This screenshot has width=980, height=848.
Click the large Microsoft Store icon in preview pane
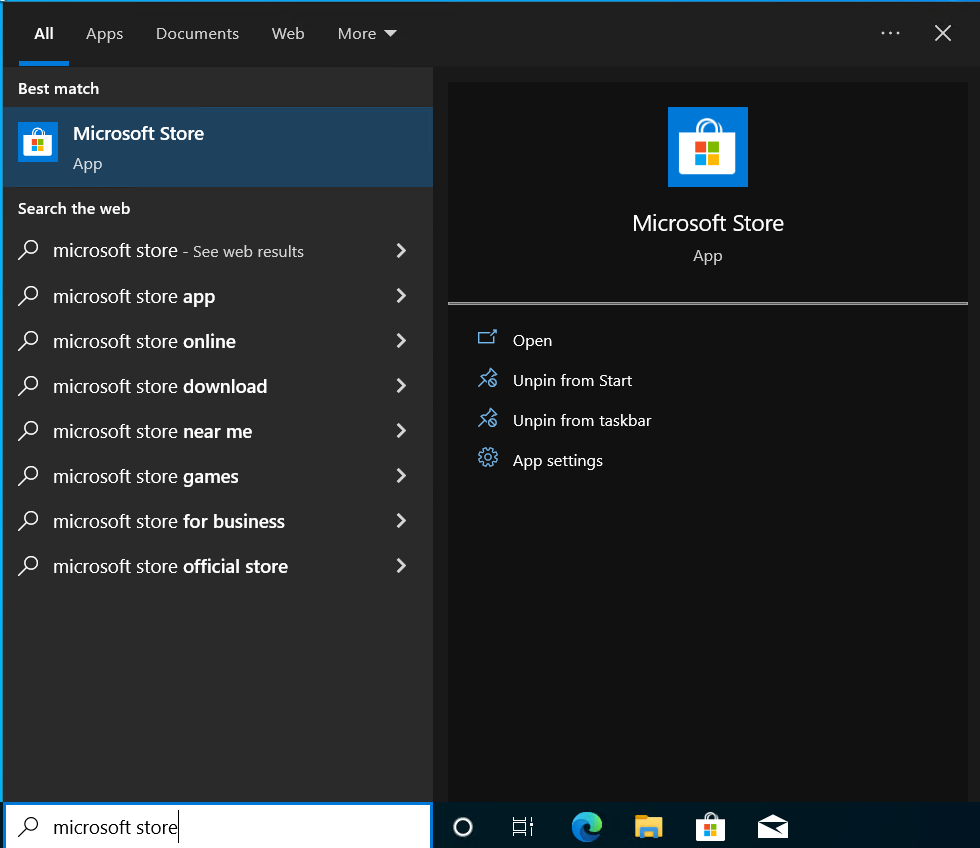point(708,147)
